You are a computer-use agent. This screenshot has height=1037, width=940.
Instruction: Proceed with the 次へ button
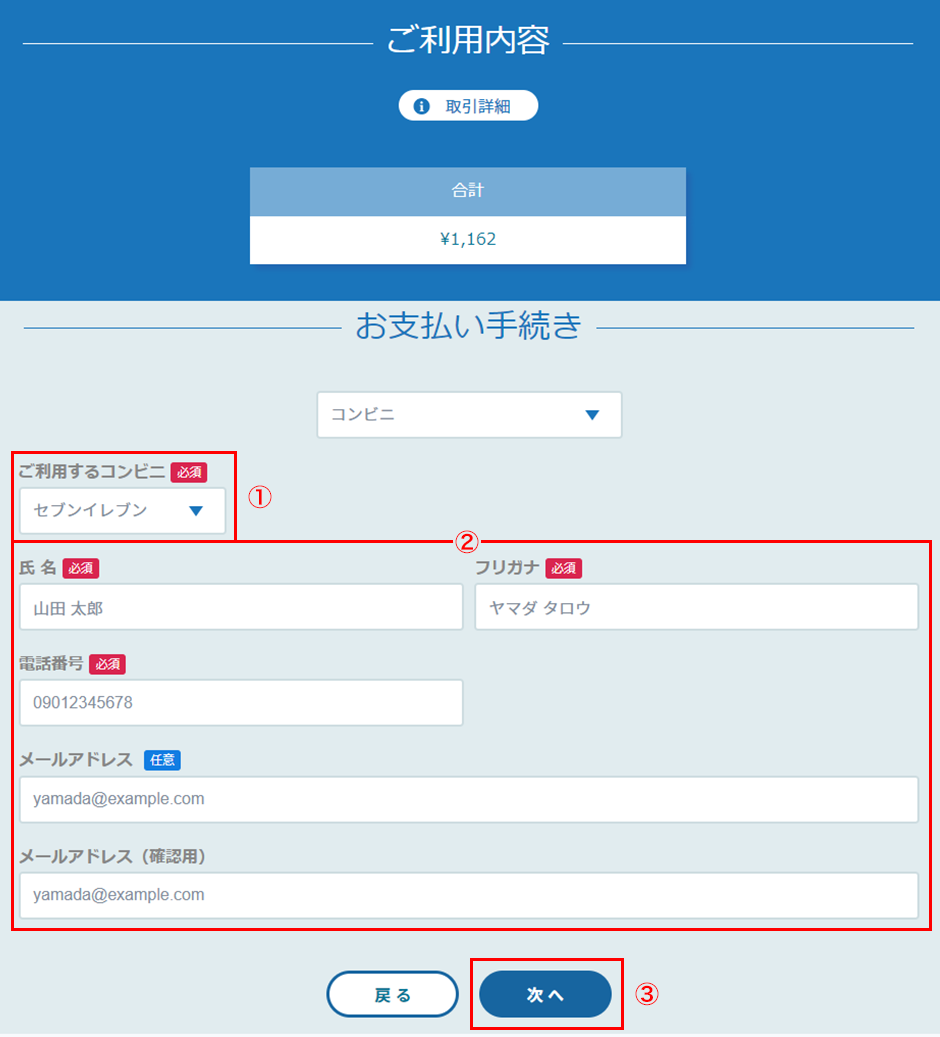click(545, 994)
